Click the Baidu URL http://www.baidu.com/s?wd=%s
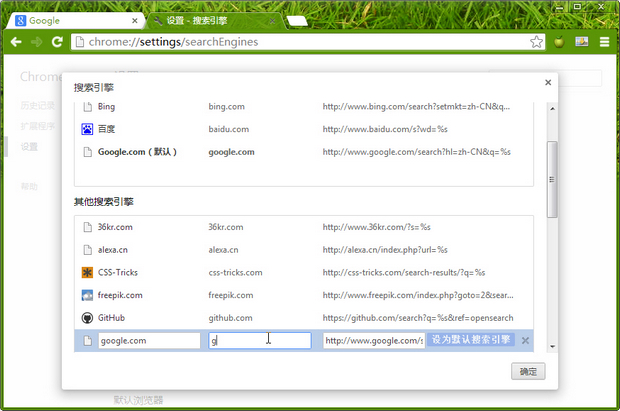This screenshot has height=411, width=620. pyautogui.click(x=385, y=129)
